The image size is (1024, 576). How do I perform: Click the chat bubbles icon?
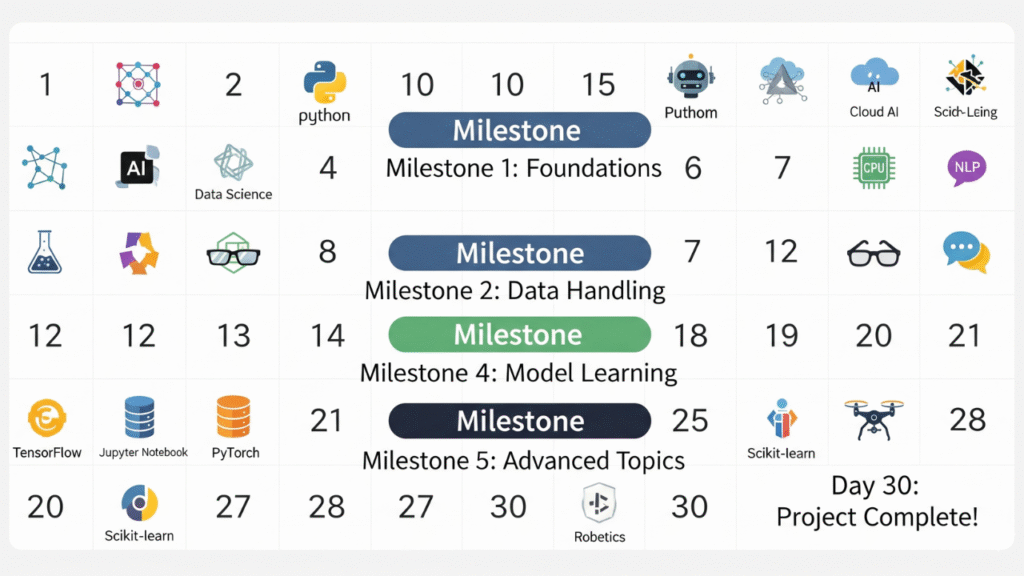tap(966, 252)
